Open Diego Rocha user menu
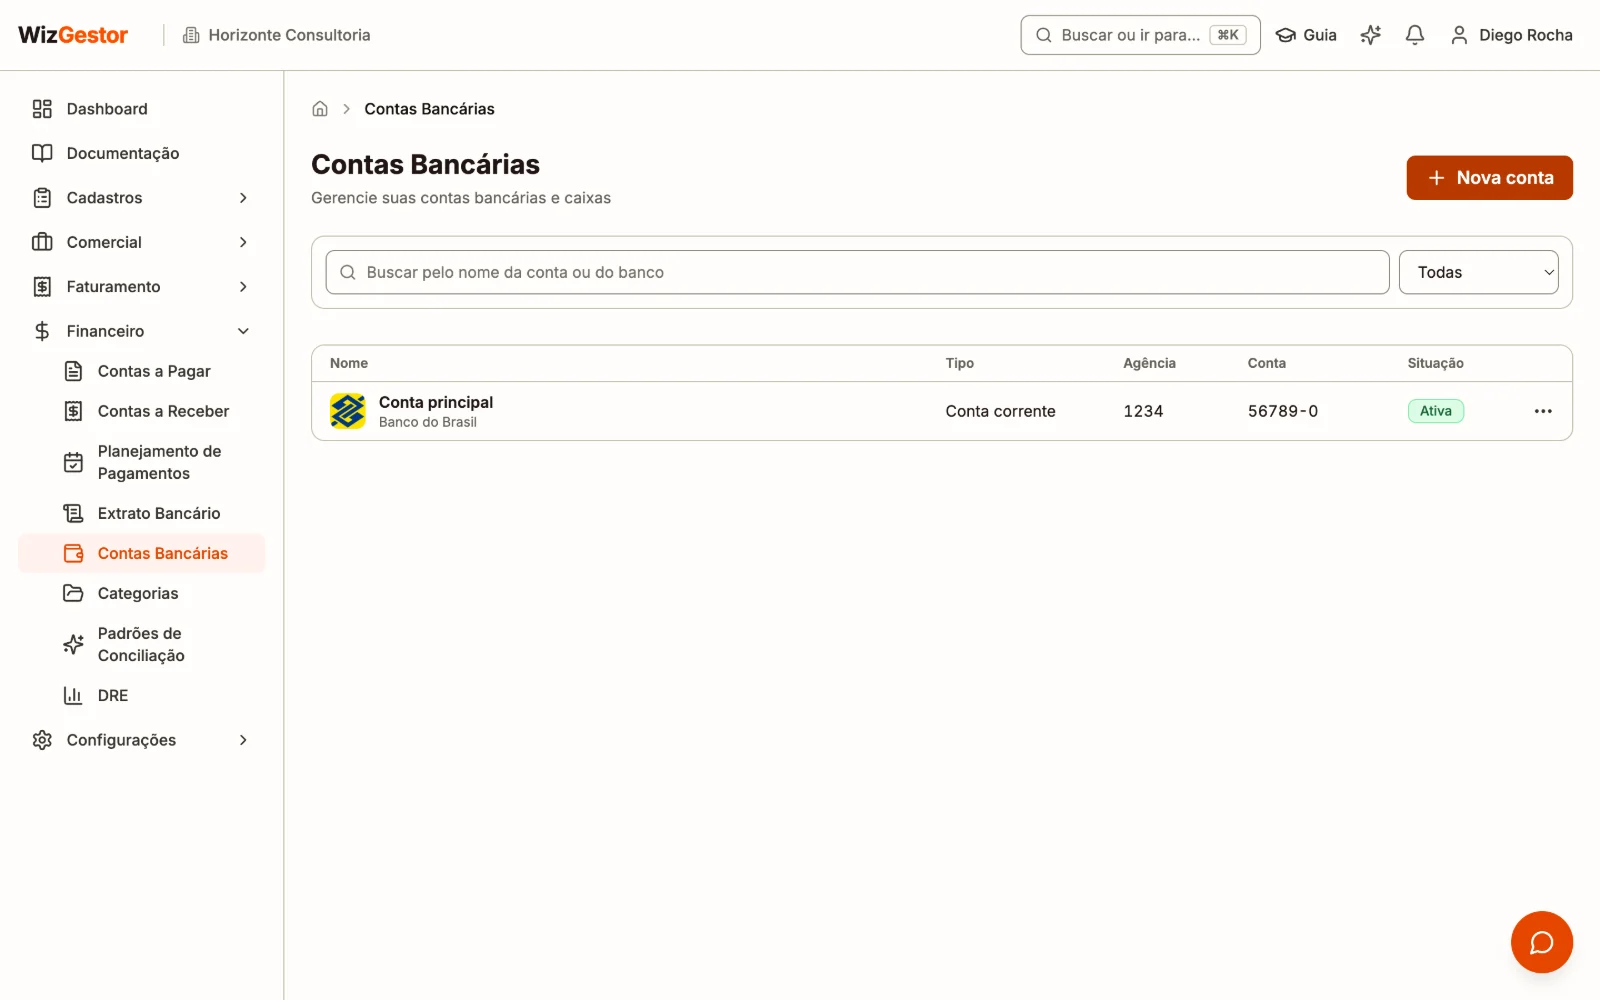The width and height of the screenshot is (1600, 1000). (x=1511, y=35)
